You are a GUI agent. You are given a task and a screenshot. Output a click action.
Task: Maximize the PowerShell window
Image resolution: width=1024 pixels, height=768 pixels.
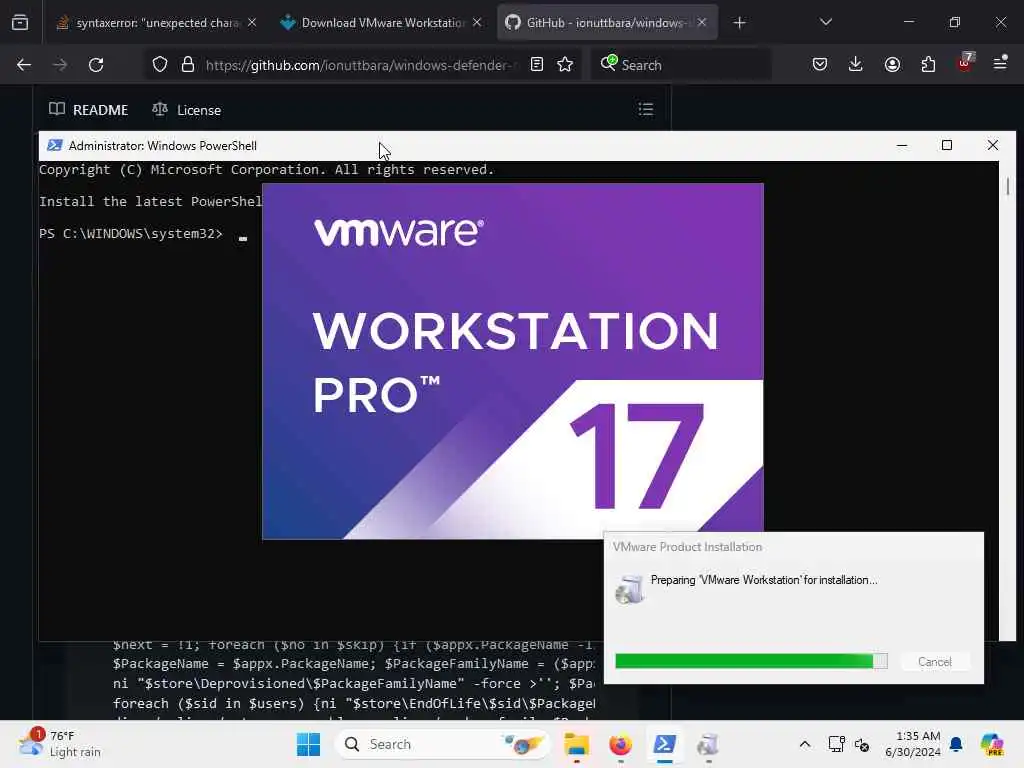pos(947,145)
